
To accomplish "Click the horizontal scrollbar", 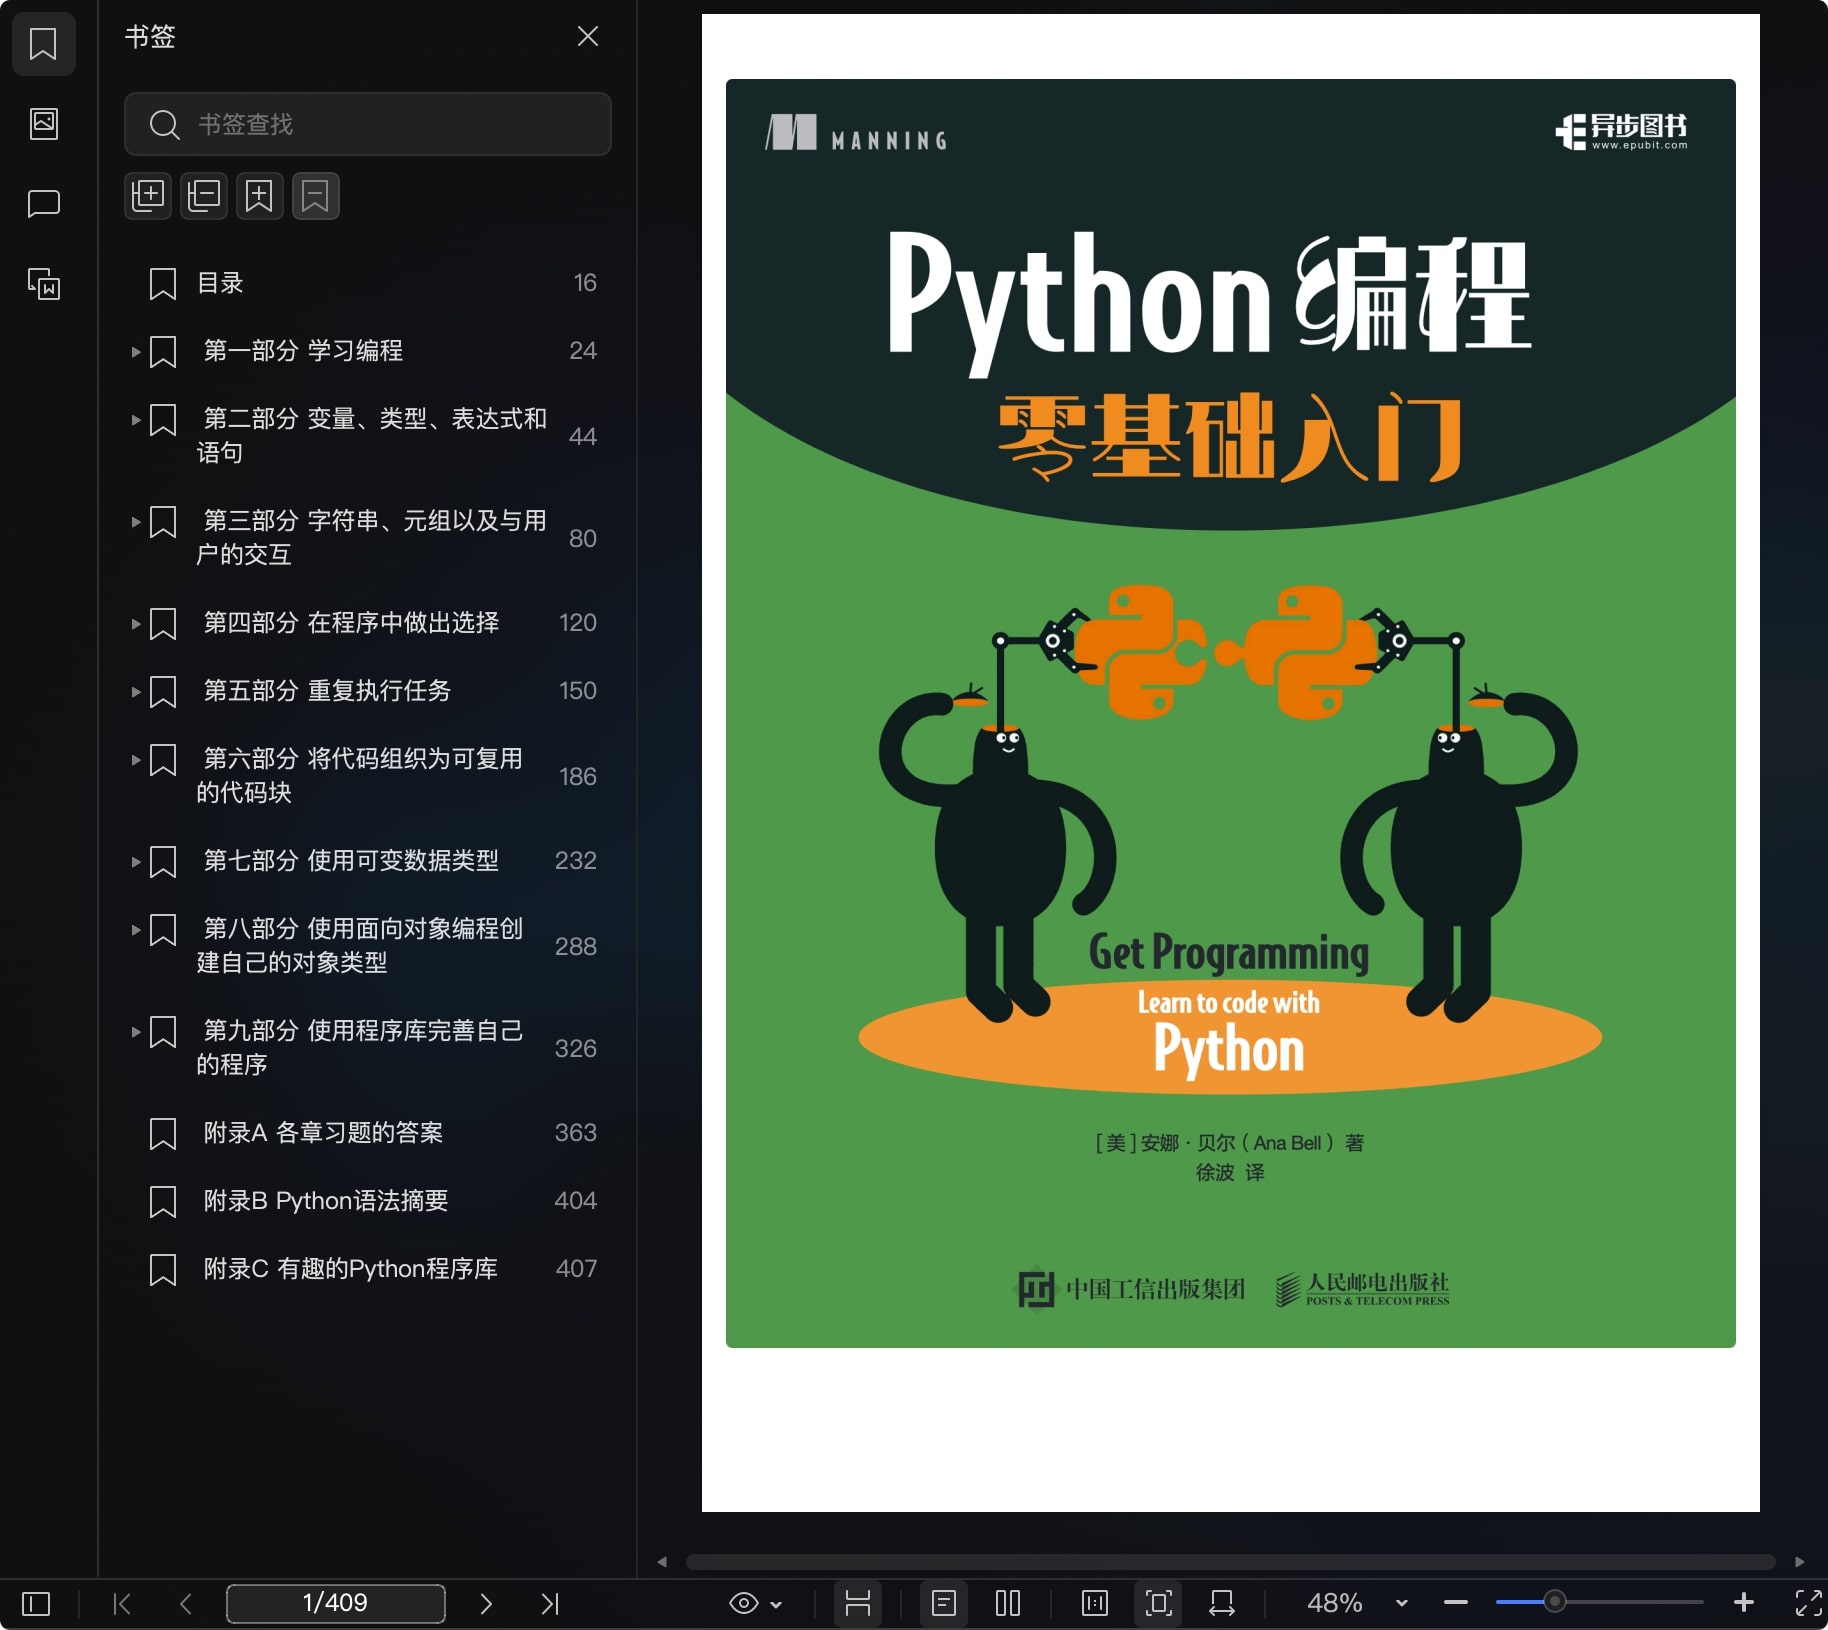I will 1230,1562.
